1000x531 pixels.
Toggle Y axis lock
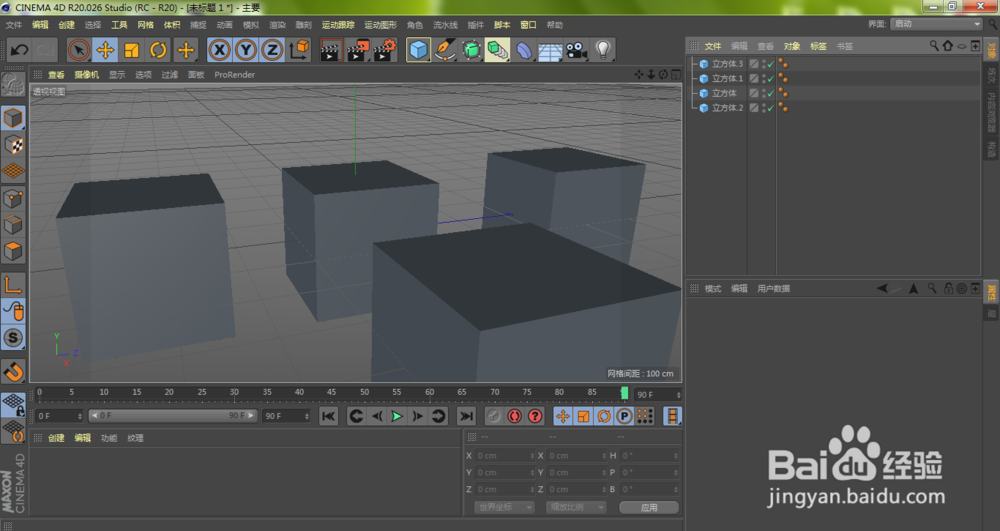(x=246, y=50)
